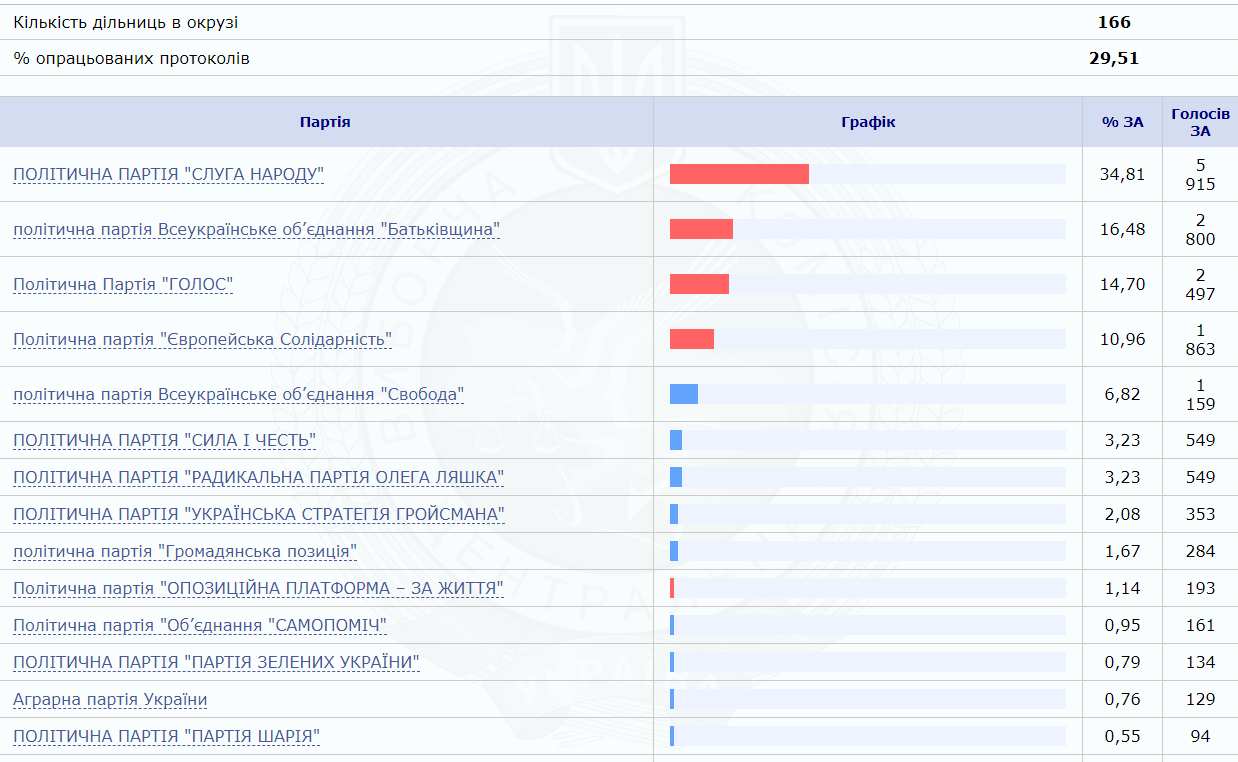Open the "Європейська Солідарність" party link

pyautogui.click(x=202, y=340)
